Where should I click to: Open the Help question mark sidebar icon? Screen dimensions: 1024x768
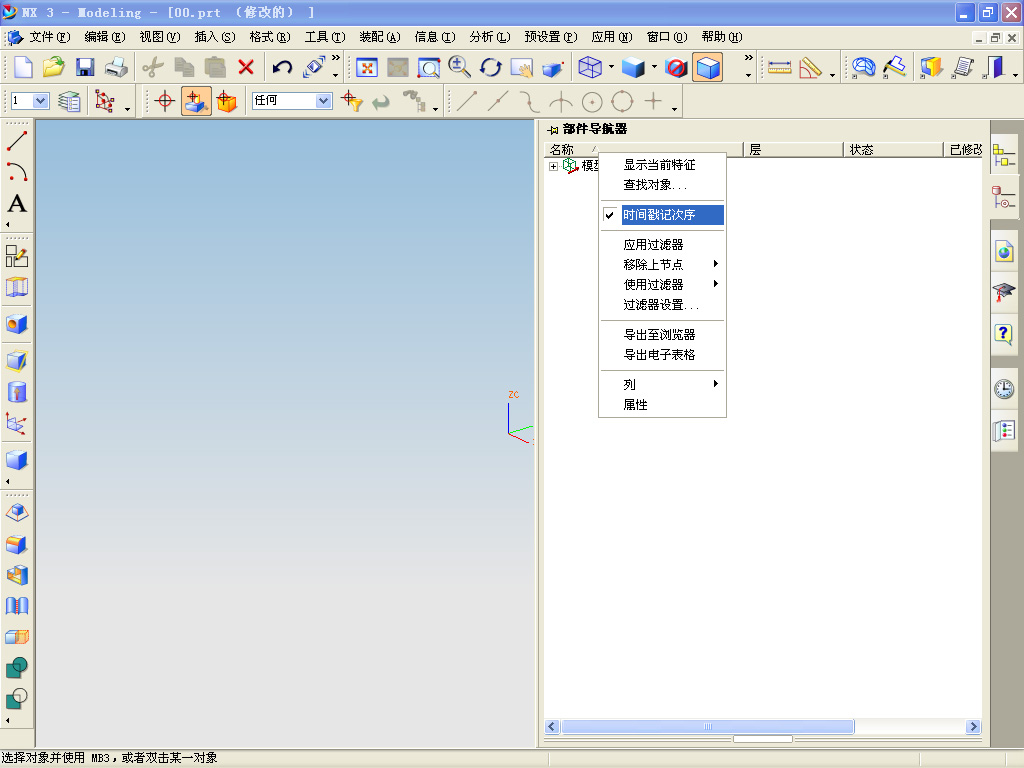[1004, 334]
